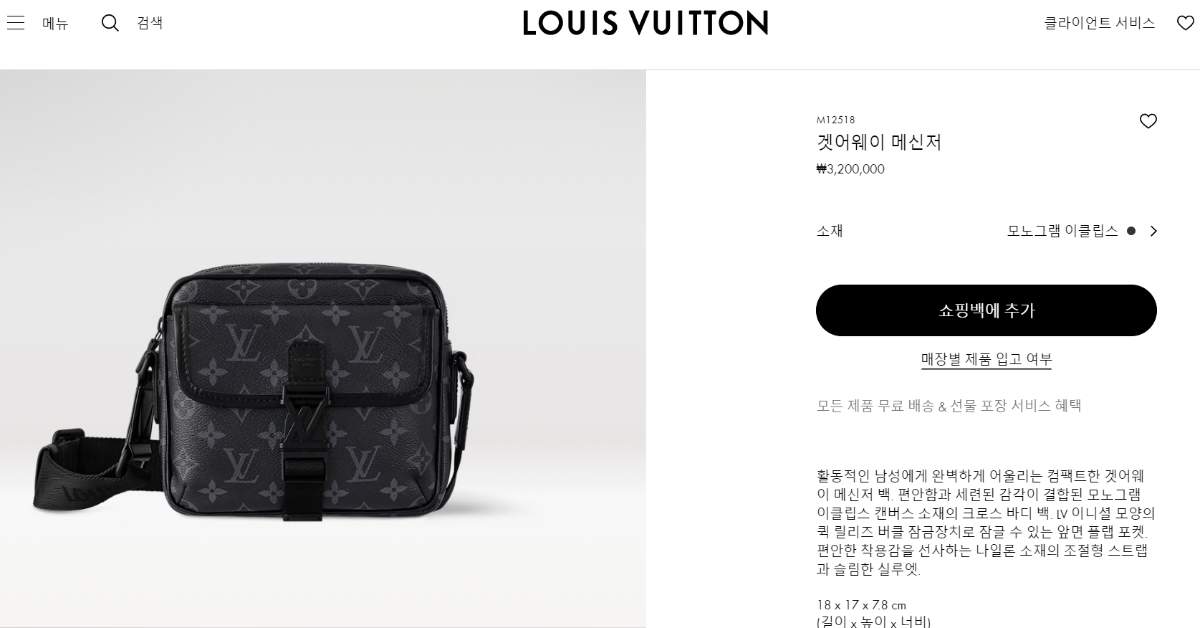
Task: Open 클라이언트 서비스 link
Action: coord(1099,23)
